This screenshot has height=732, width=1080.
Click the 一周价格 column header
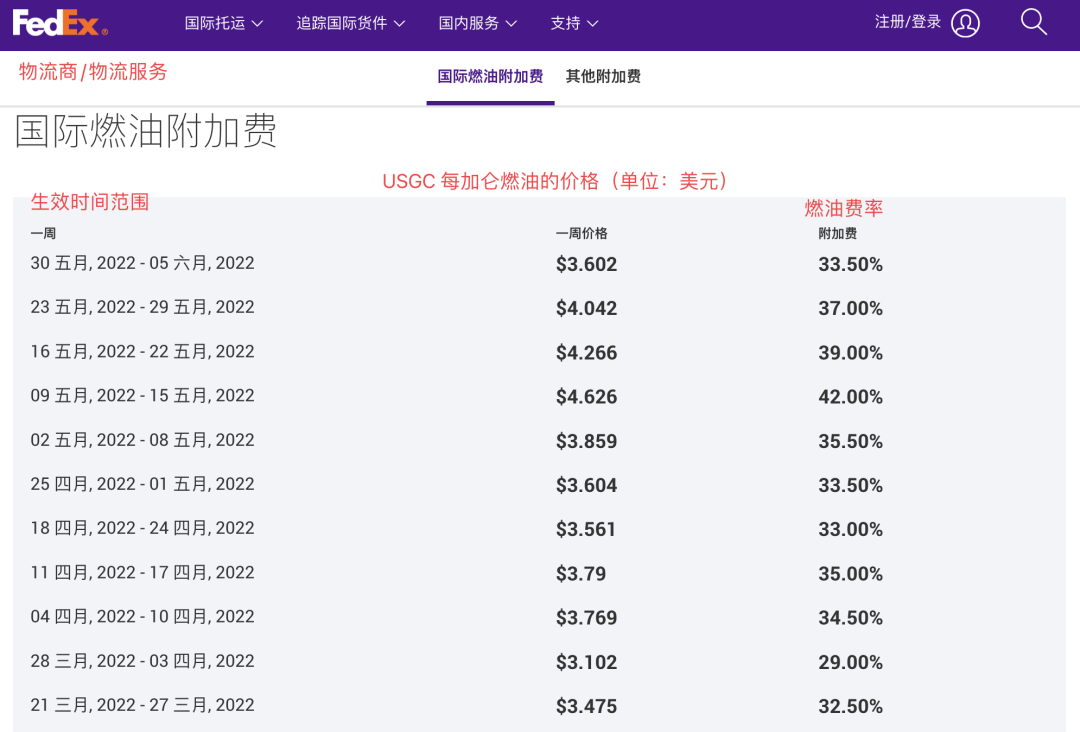583,233
